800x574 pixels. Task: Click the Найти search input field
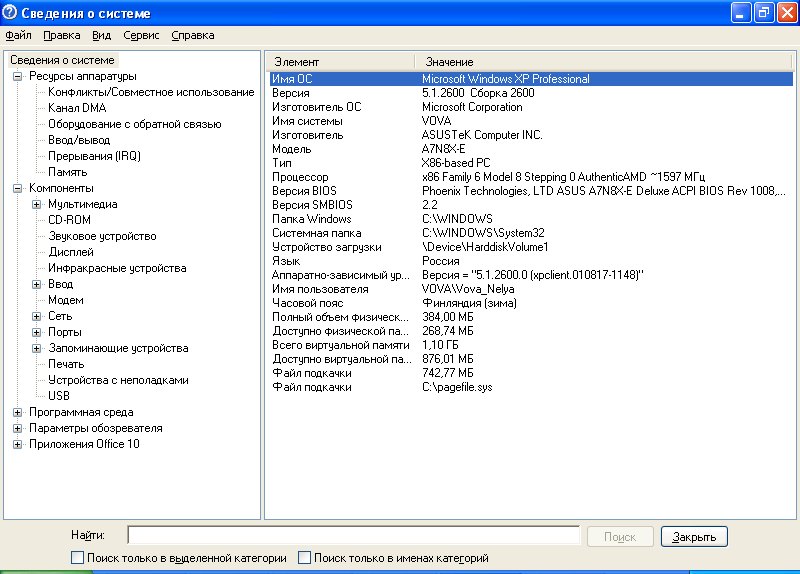pos(354,536)
